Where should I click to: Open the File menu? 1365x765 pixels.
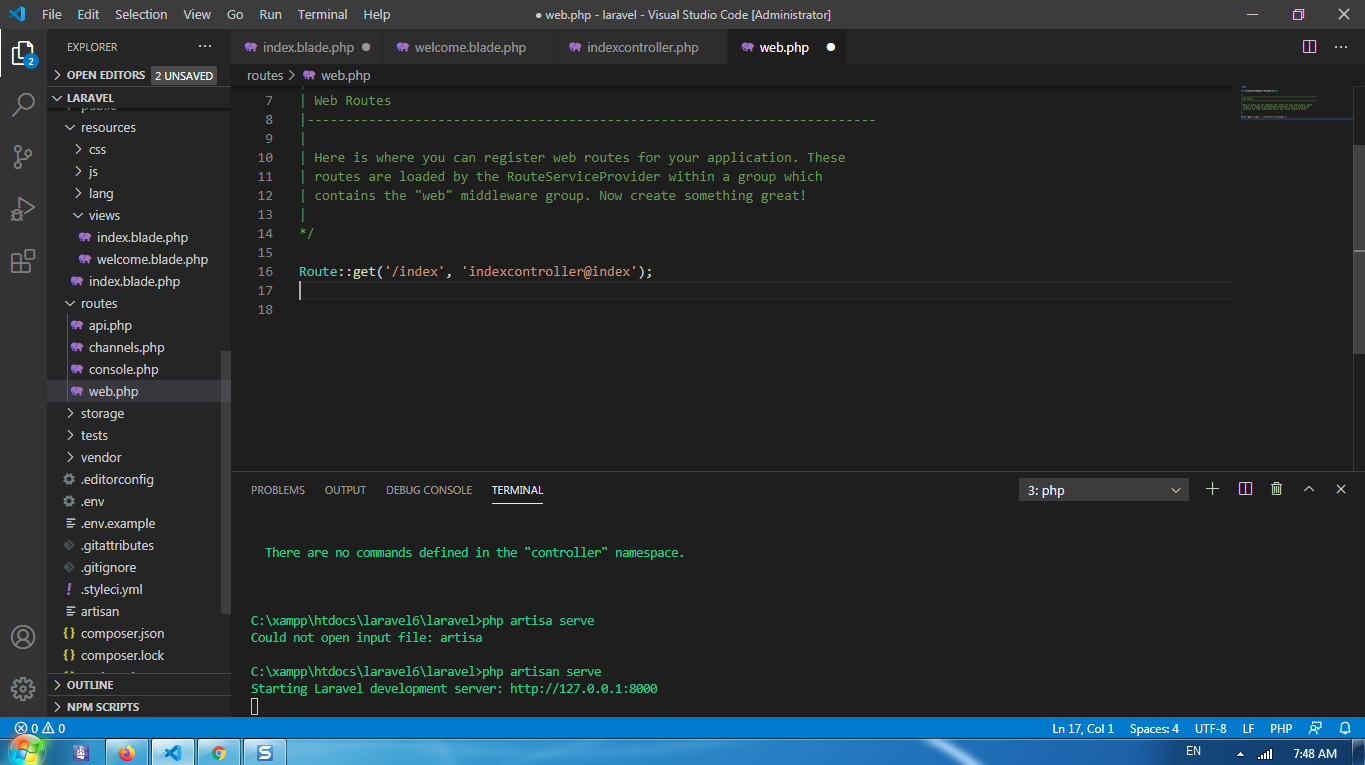click(52, 14)
